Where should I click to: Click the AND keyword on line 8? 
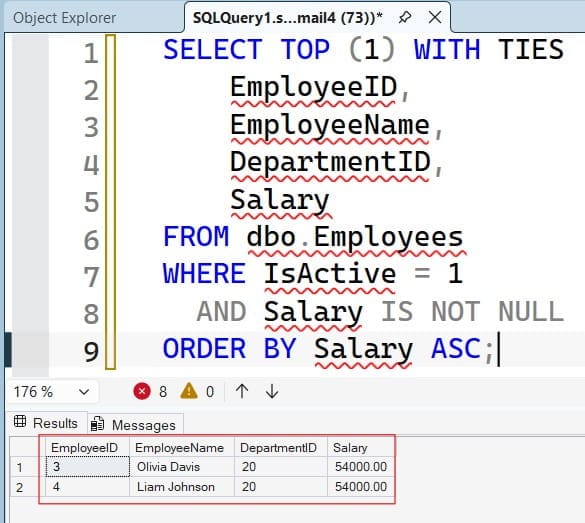point(221,311)
